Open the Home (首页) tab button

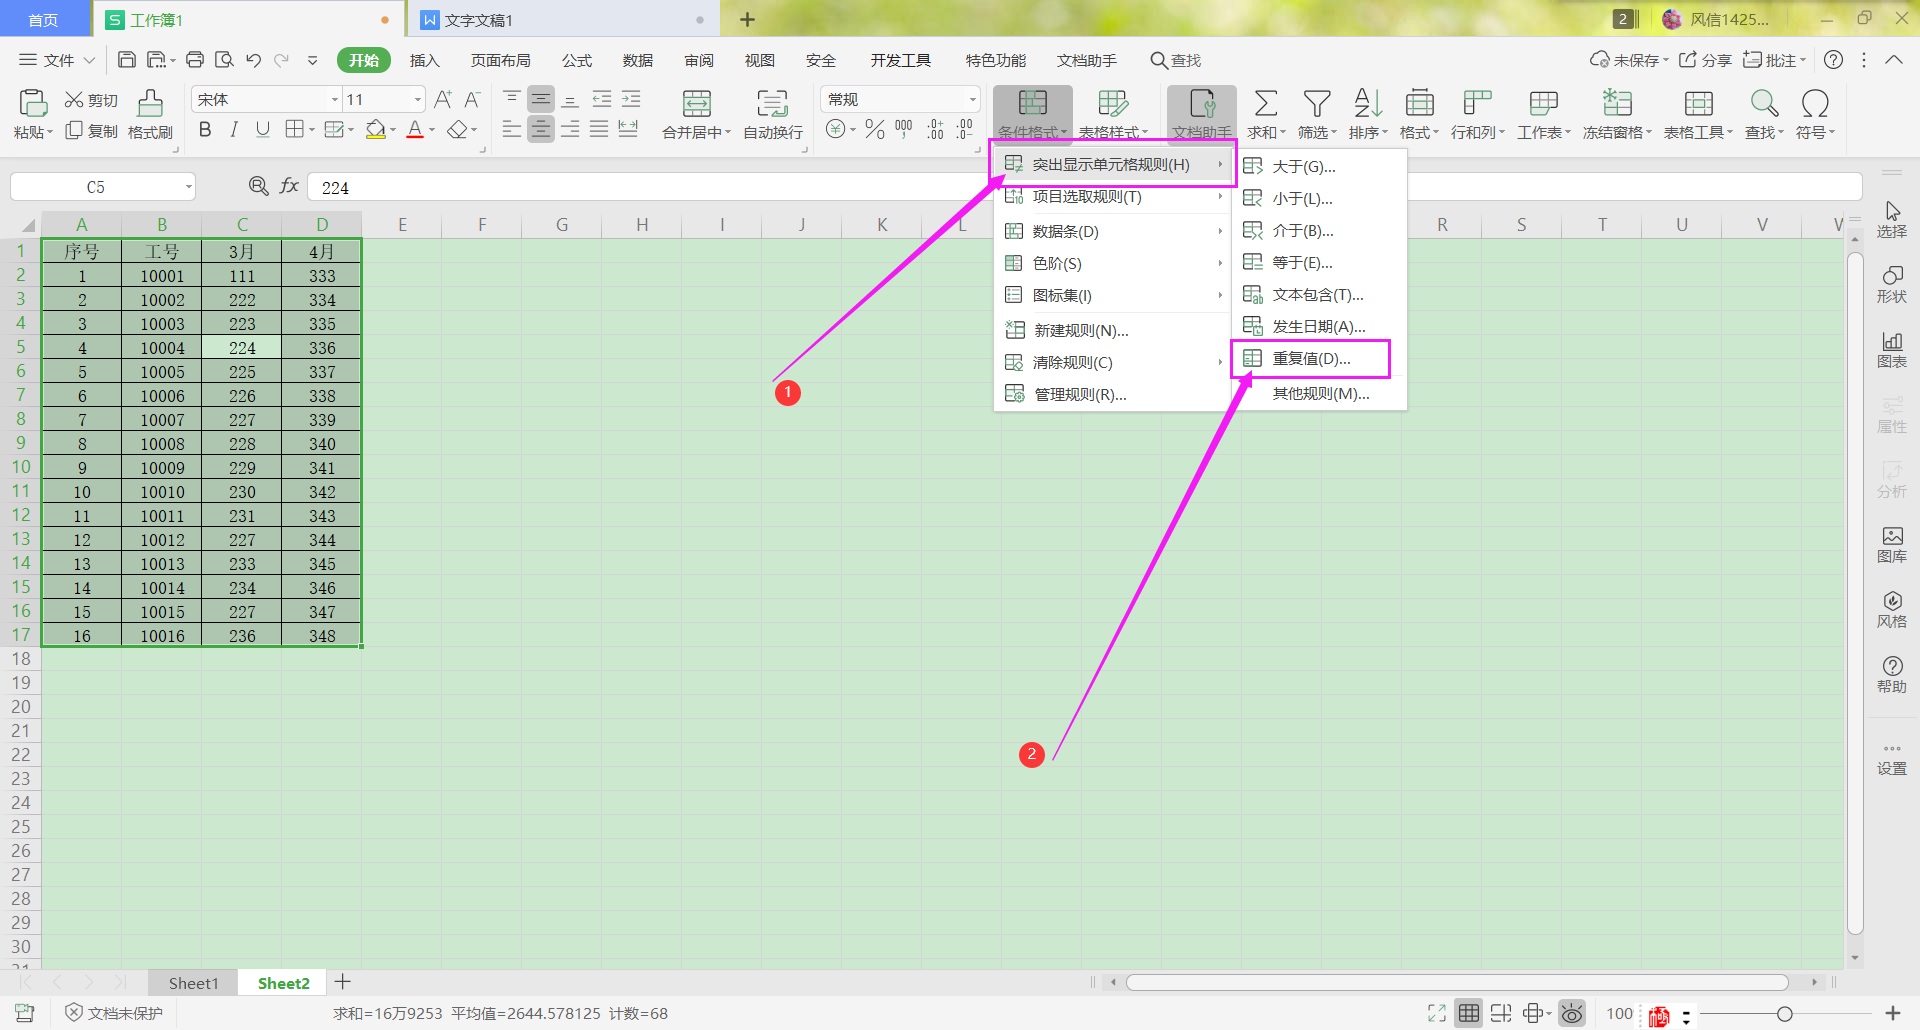coord(43,20)
